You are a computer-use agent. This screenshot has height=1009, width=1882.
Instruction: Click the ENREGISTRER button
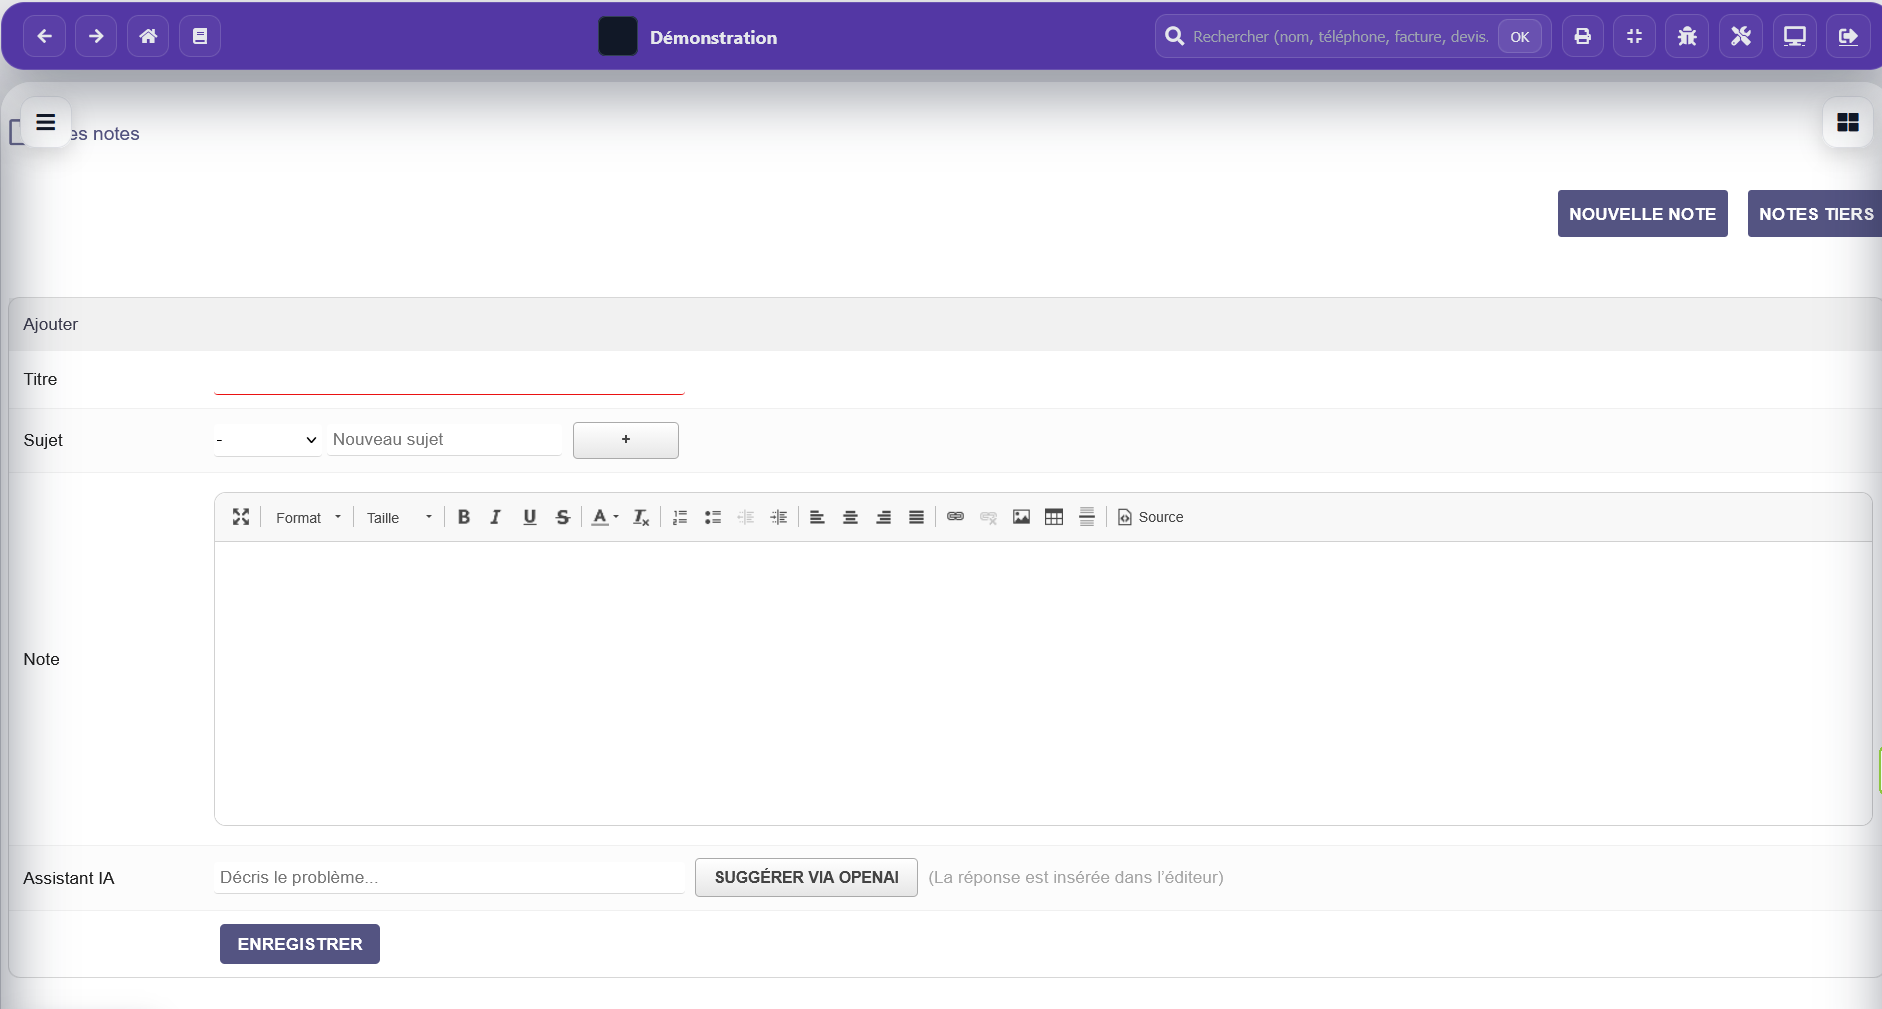coord(300,944)
